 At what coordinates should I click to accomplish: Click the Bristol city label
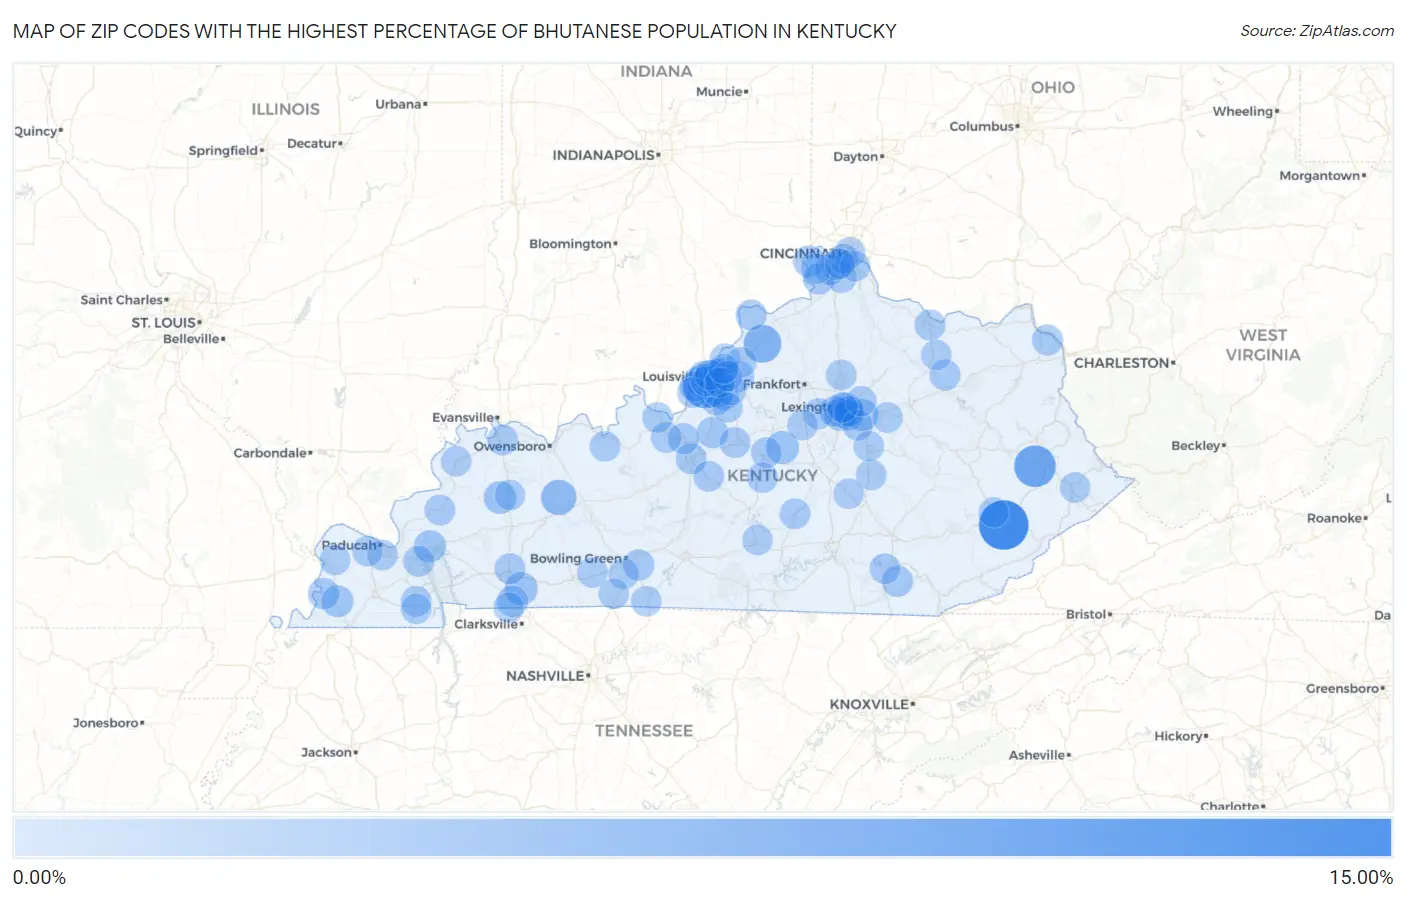point(1086,614)
